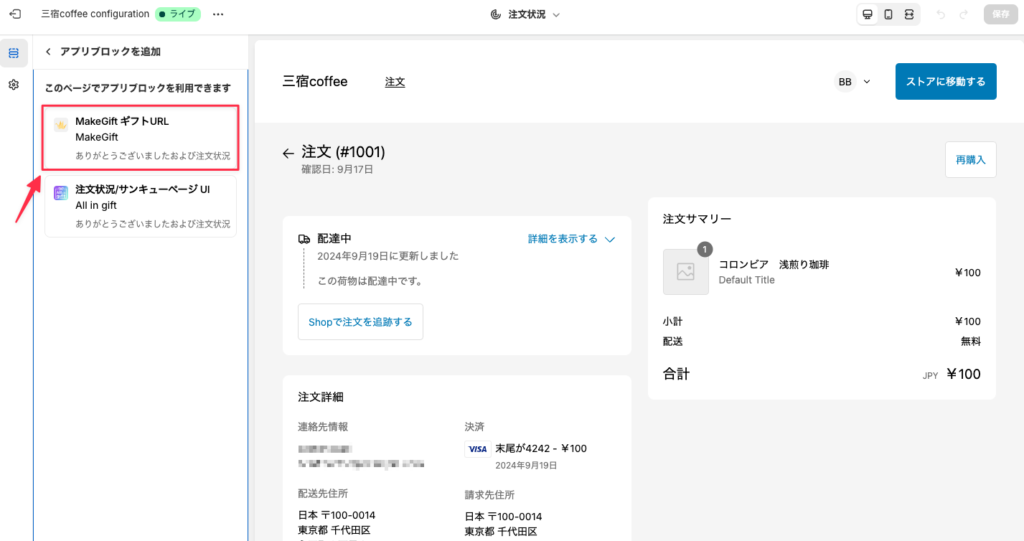
Task: Select the sections panel icon in sidebar
Action: point(14,53)
